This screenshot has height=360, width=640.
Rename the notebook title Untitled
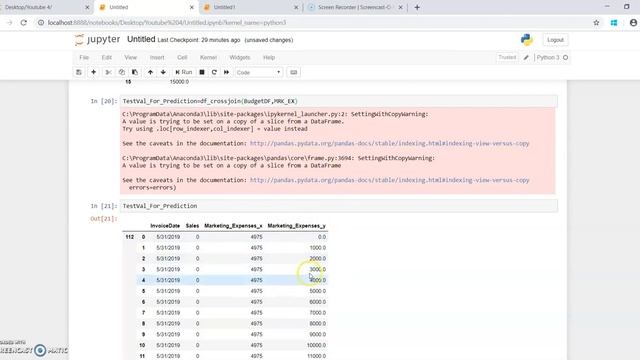[141, 40]
